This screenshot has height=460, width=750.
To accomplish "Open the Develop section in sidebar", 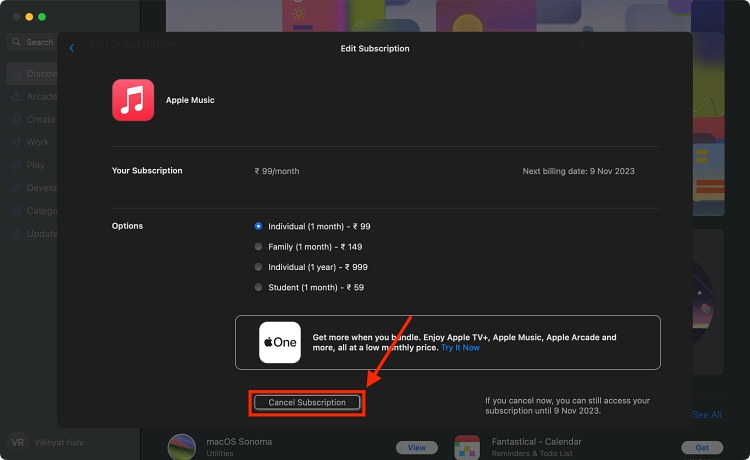I will tap(33, 188).
